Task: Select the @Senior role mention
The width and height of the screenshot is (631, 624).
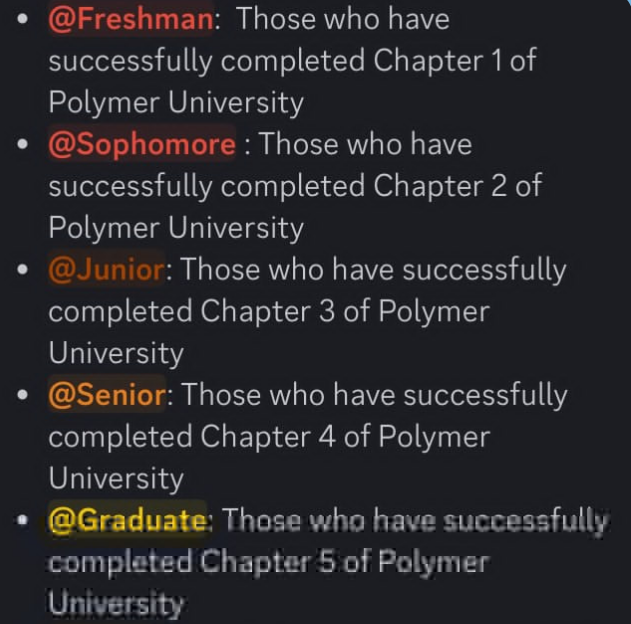Action: point(107,395)
